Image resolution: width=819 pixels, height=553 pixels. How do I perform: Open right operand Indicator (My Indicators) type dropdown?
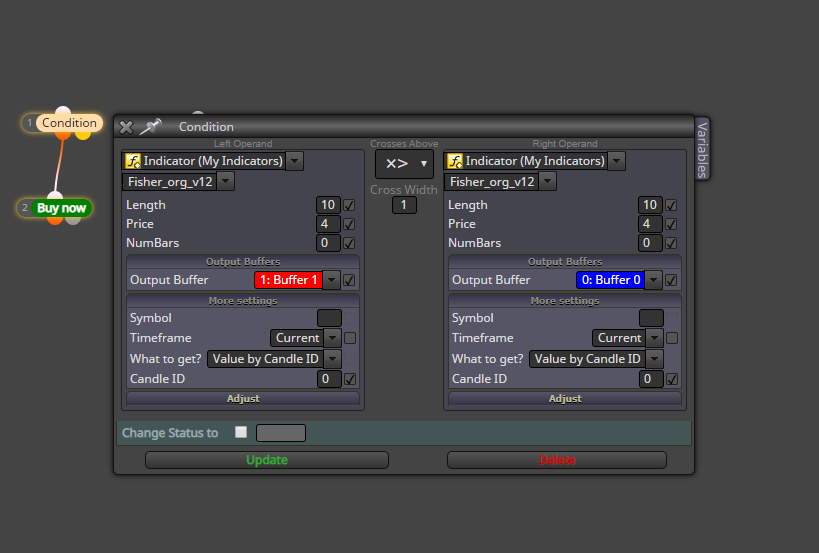(617, 161)
